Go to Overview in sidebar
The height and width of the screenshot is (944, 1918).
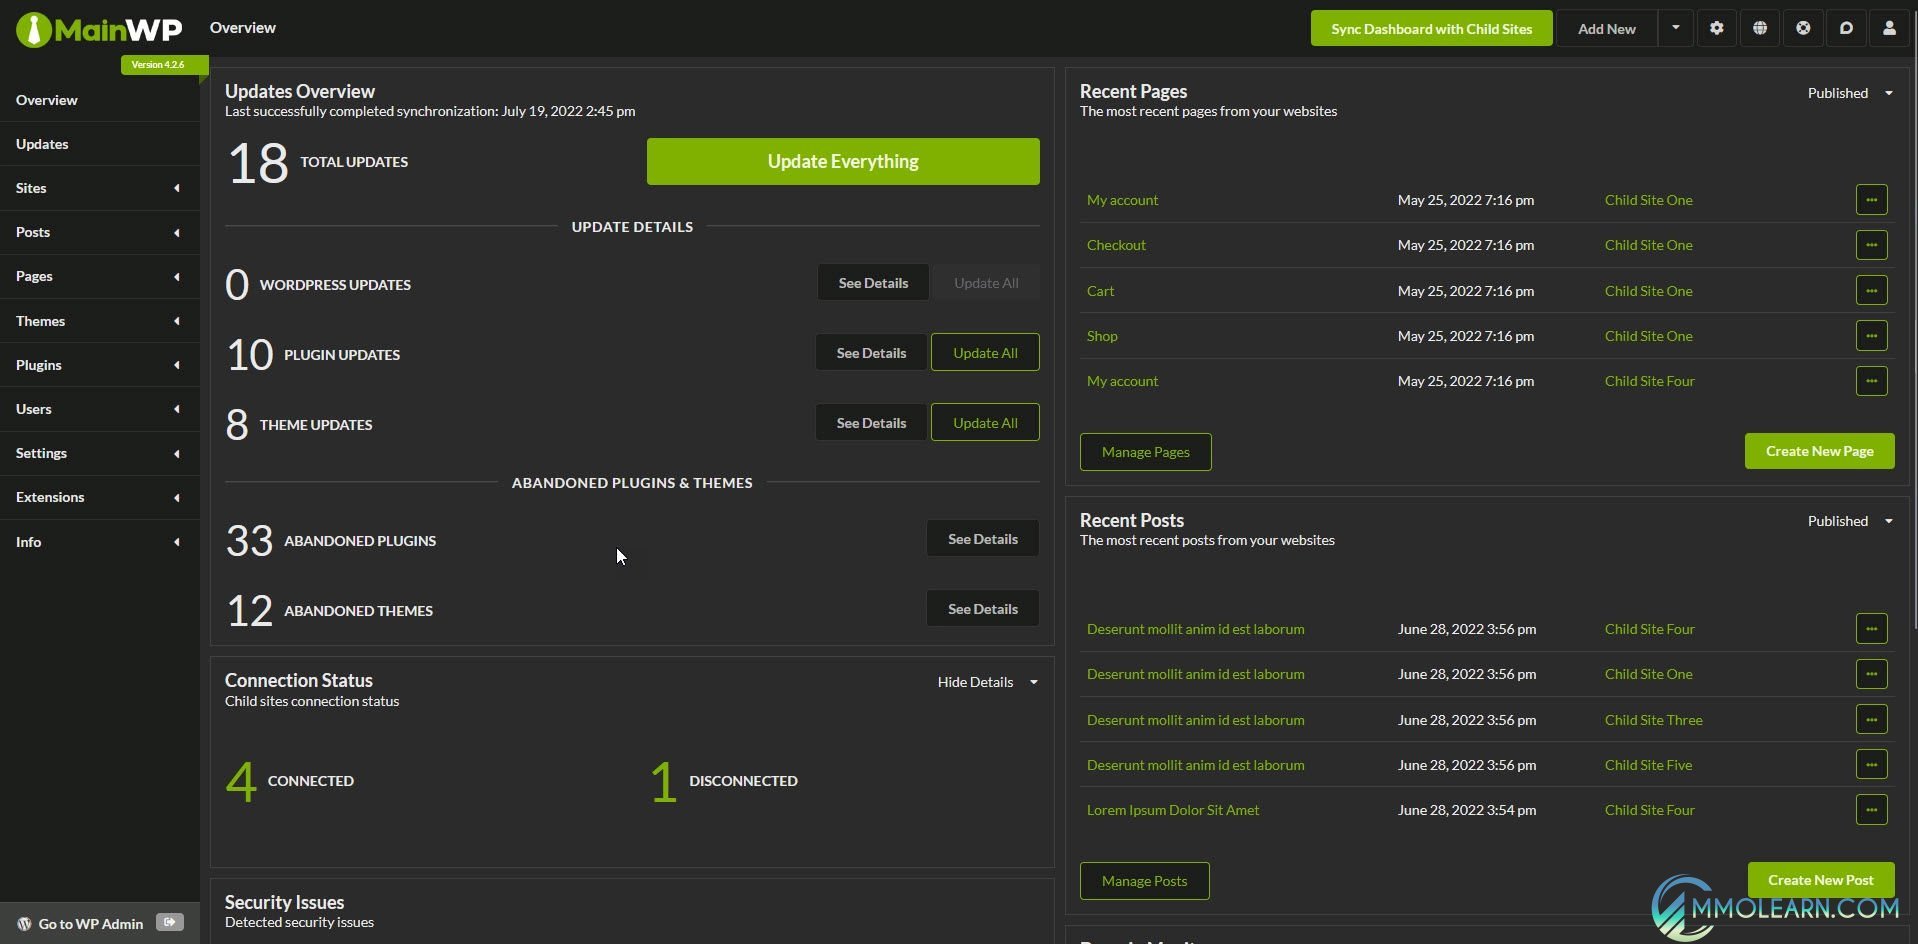pyautogui.click(x=99, y=100)
